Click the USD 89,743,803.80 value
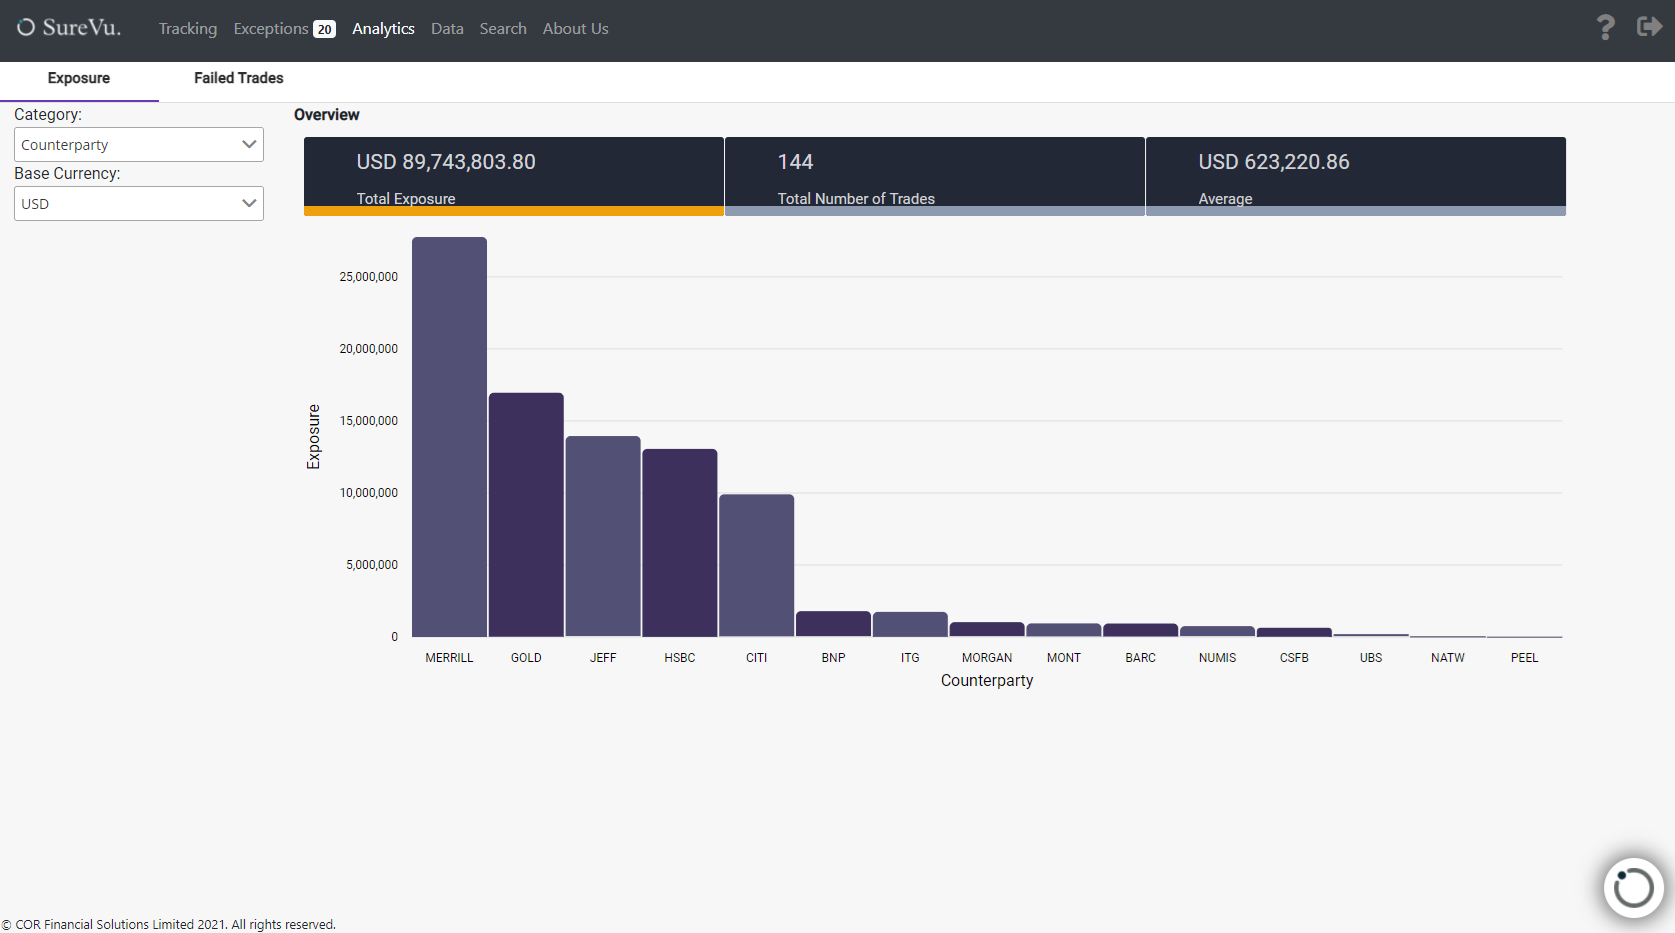This screenshot has height=933, width=1675. click(446, 162)
